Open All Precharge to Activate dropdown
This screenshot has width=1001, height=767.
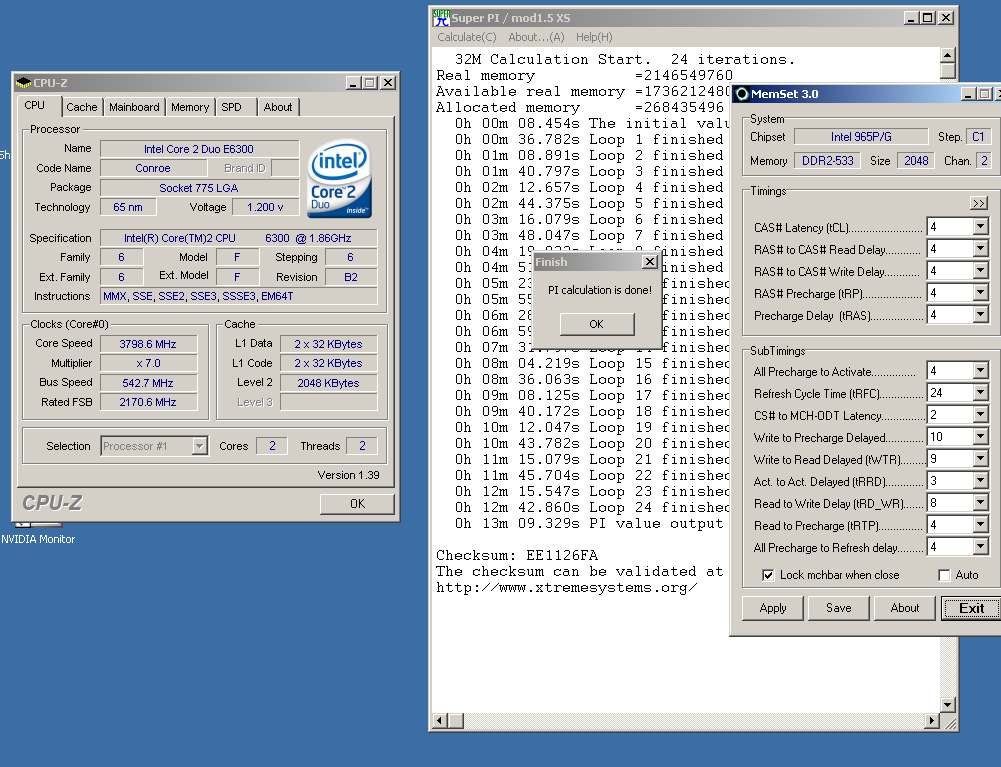coord(981,371)
